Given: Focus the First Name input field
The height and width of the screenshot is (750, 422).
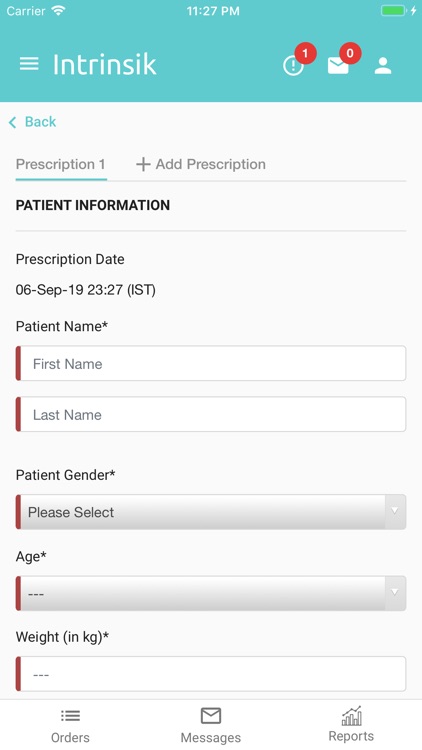Looking at the screenshot, I should (x=211, y=364).
